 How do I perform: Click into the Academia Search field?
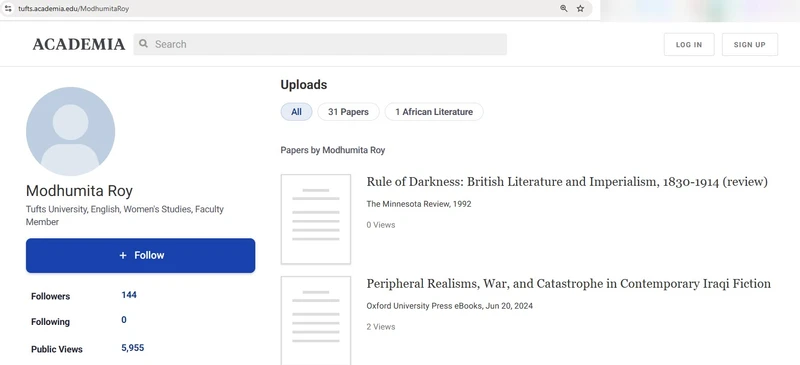coord(320,44)
